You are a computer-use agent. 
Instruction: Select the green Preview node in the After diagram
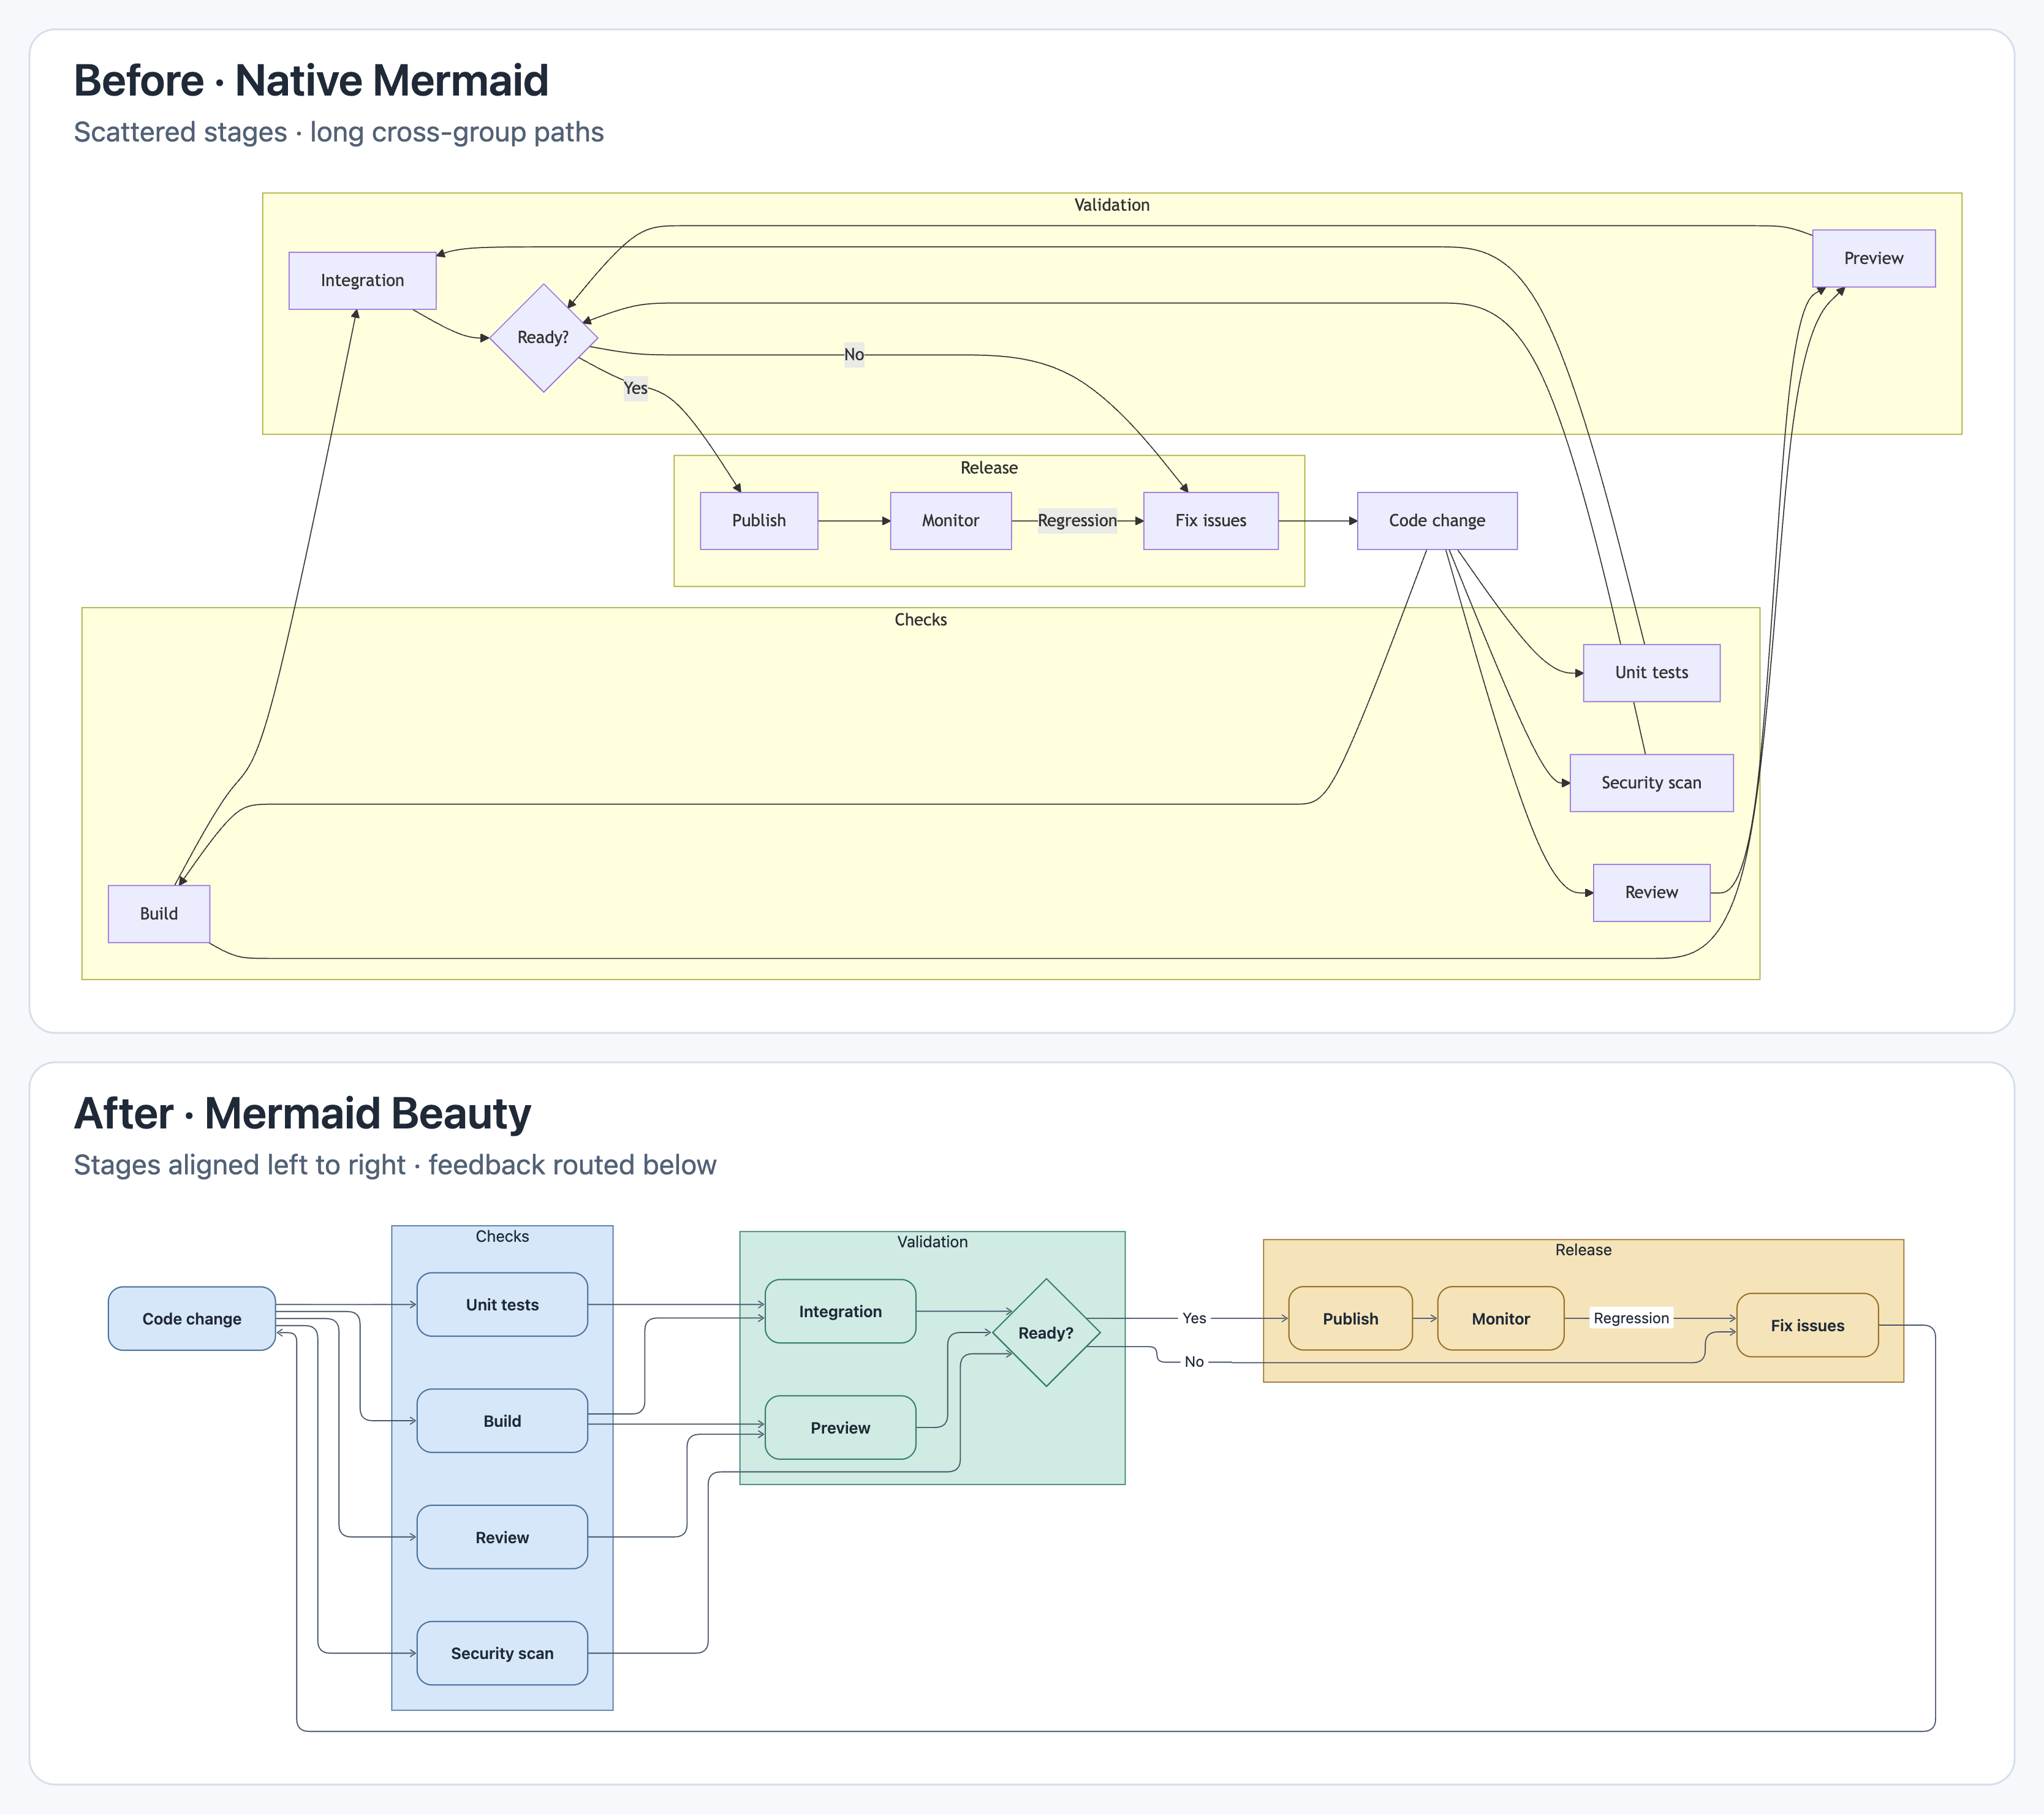840,1428
